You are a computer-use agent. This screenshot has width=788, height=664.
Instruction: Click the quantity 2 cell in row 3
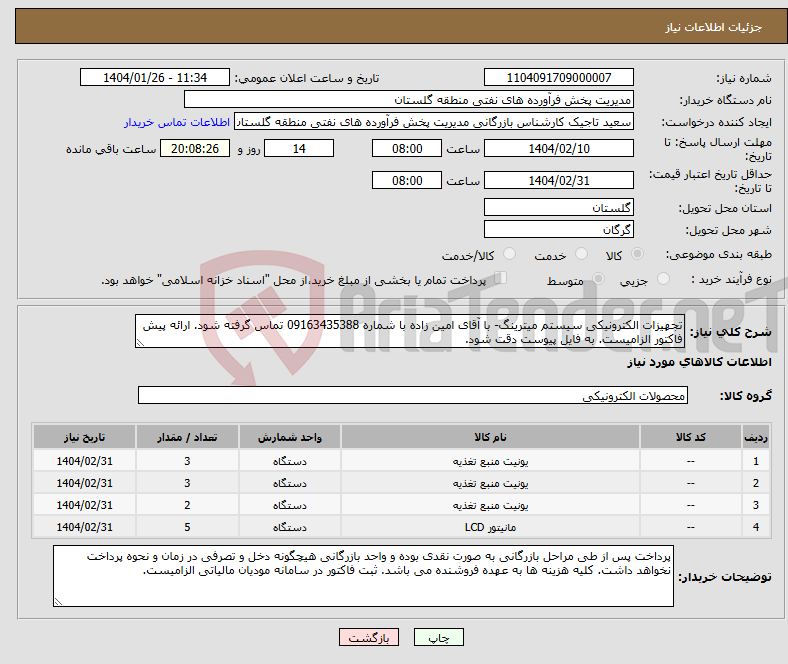pyautogui.click(x=187, y=505)
